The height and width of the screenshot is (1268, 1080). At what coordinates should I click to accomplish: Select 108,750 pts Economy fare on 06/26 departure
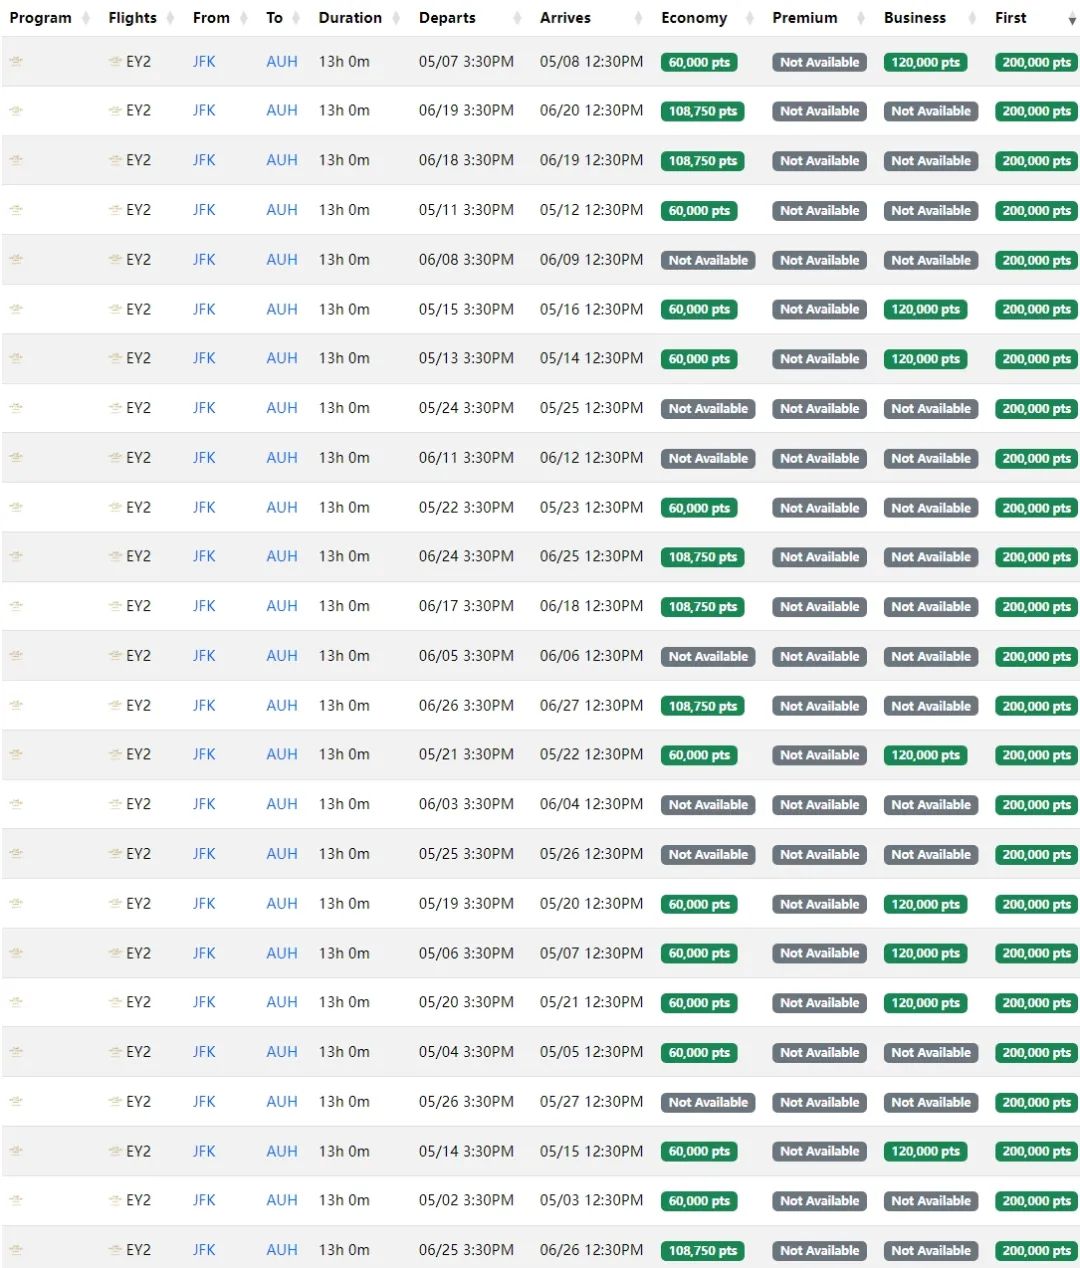pyautogui.click(x=702, y=706)
